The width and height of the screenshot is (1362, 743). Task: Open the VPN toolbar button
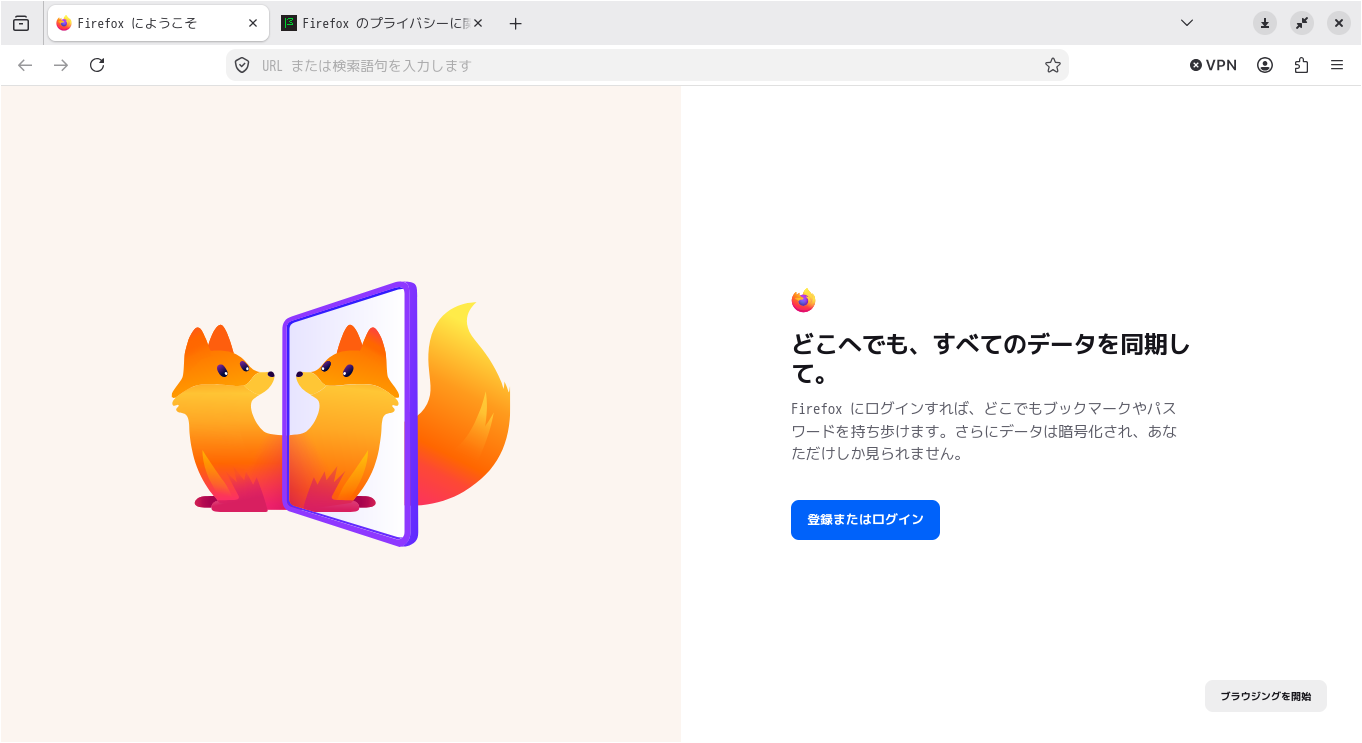pos(1213,65)
